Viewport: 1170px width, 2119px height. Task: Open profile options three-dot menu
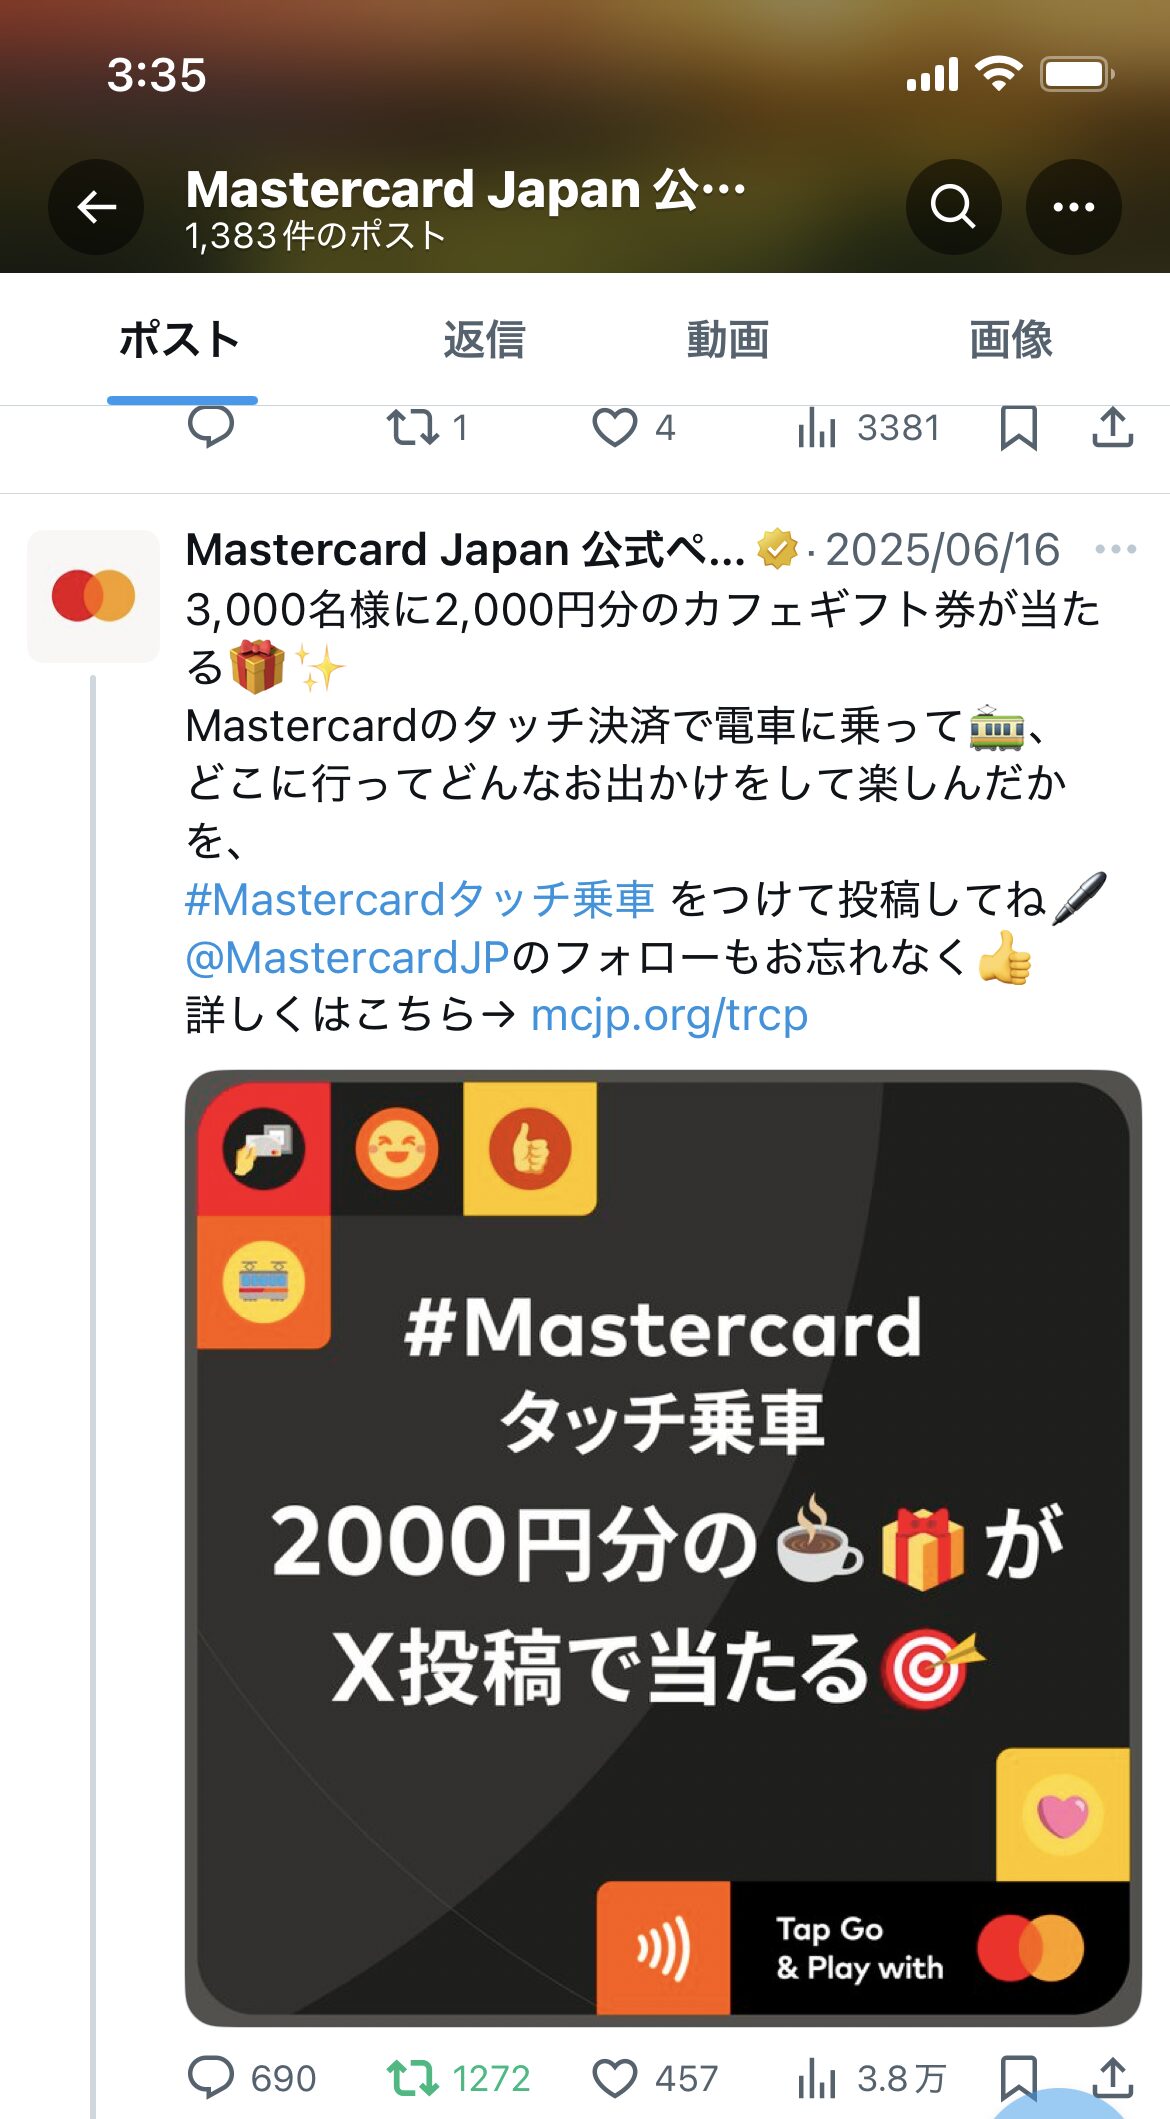tap(1073, 207)
